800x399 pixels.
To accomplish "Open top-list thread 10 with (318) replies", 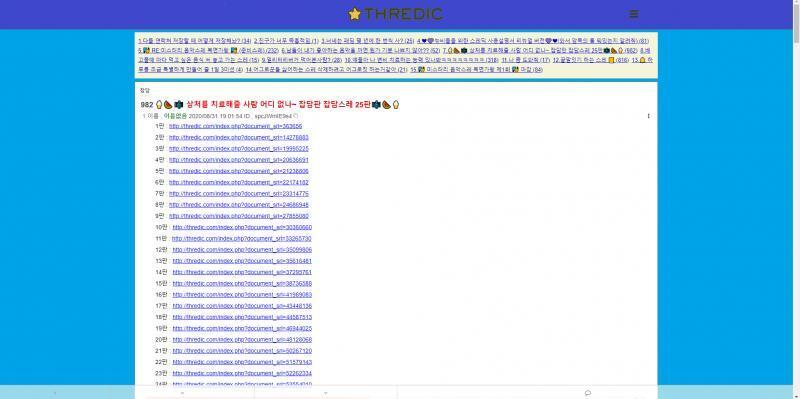I will click(421, 60).
